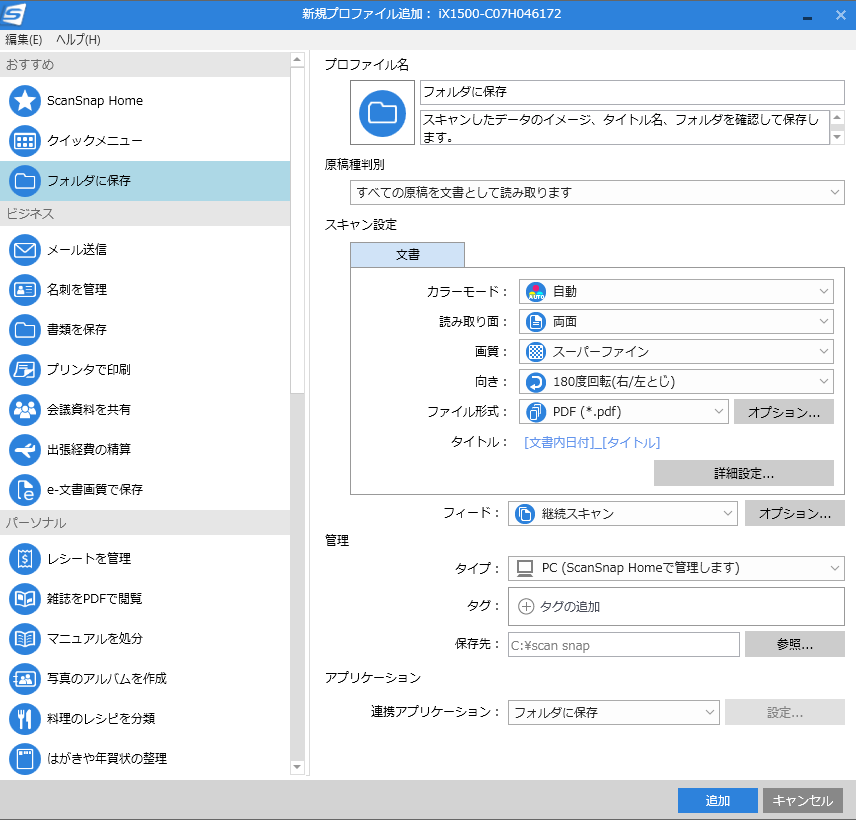This screenshot has width=856, height=820.
Task: Open the 画質 dropdown showing スーパーファイン
Action: pyautogui.click(x=676, y=352)
